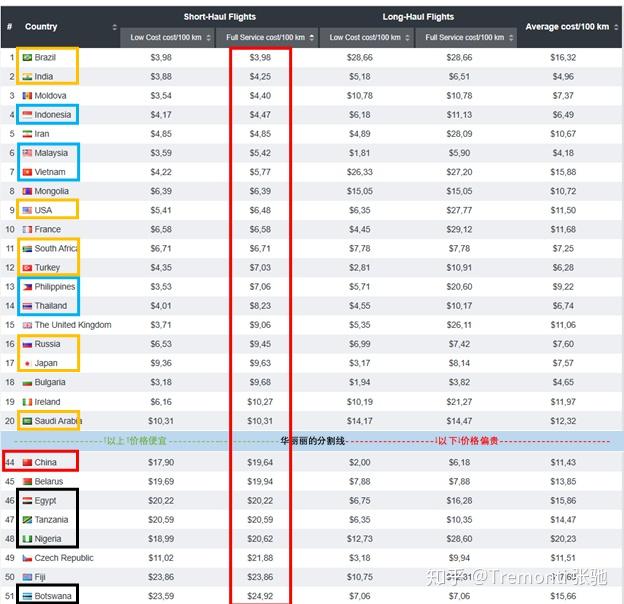This screenshot has width=624, height=604.
Task: Click the Moldova flag icon
Action: (27, 96)
